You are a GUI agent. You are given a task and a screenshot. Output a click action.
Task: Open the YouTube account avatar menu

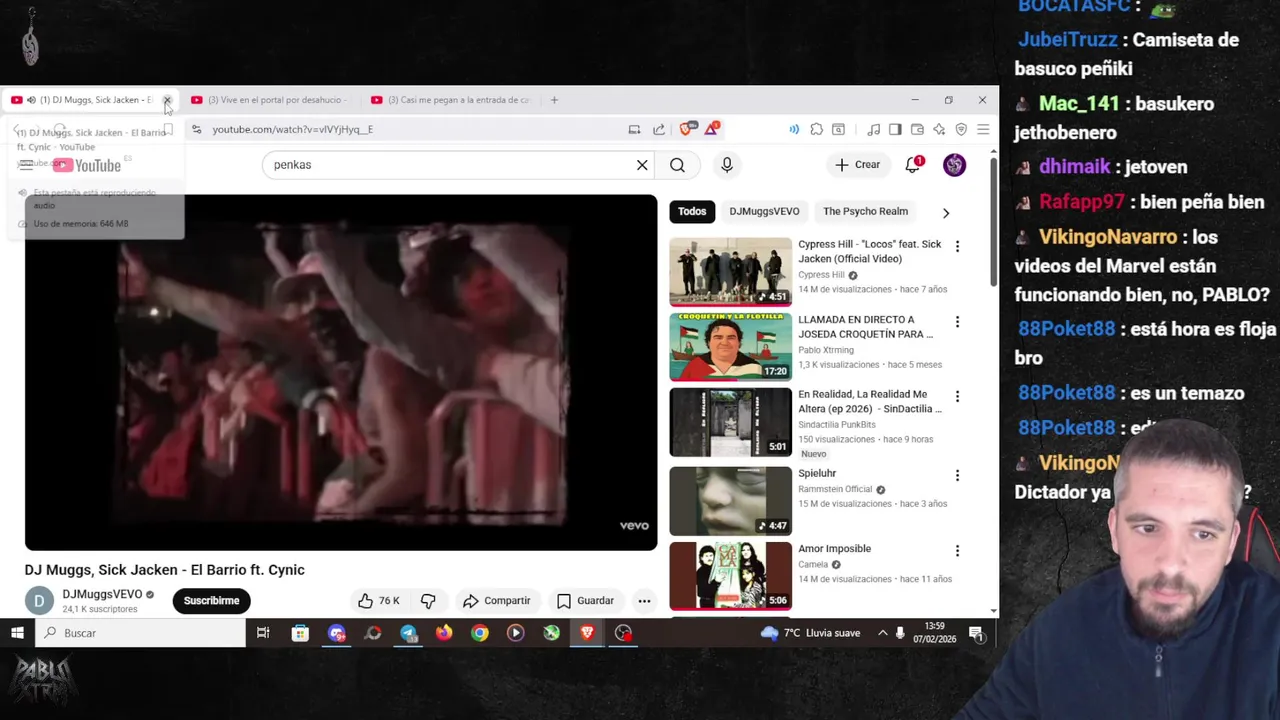[955, 165]
